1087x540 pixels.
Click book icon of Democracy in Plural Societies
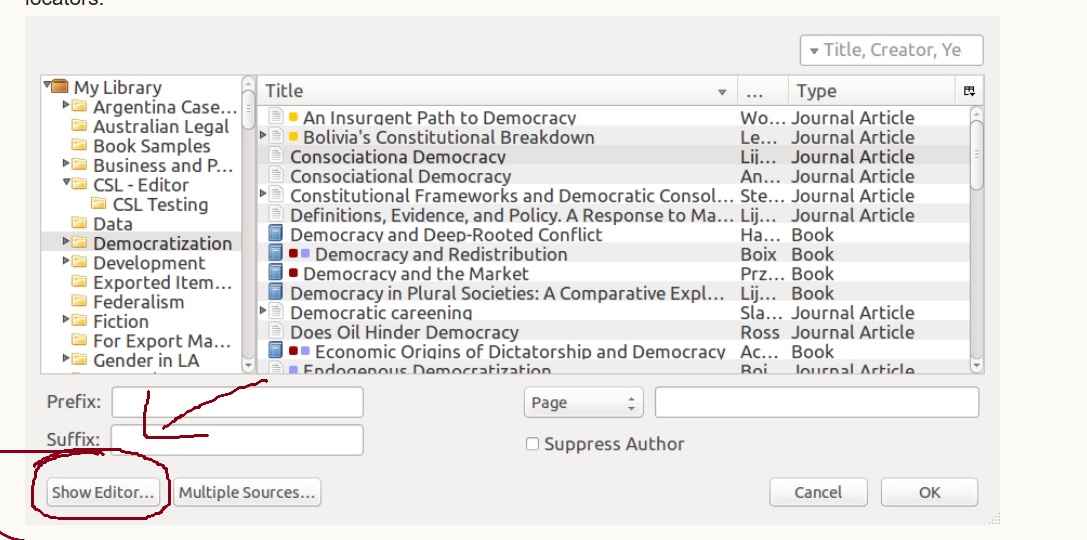pyautogui.click(x=276, y=293)
